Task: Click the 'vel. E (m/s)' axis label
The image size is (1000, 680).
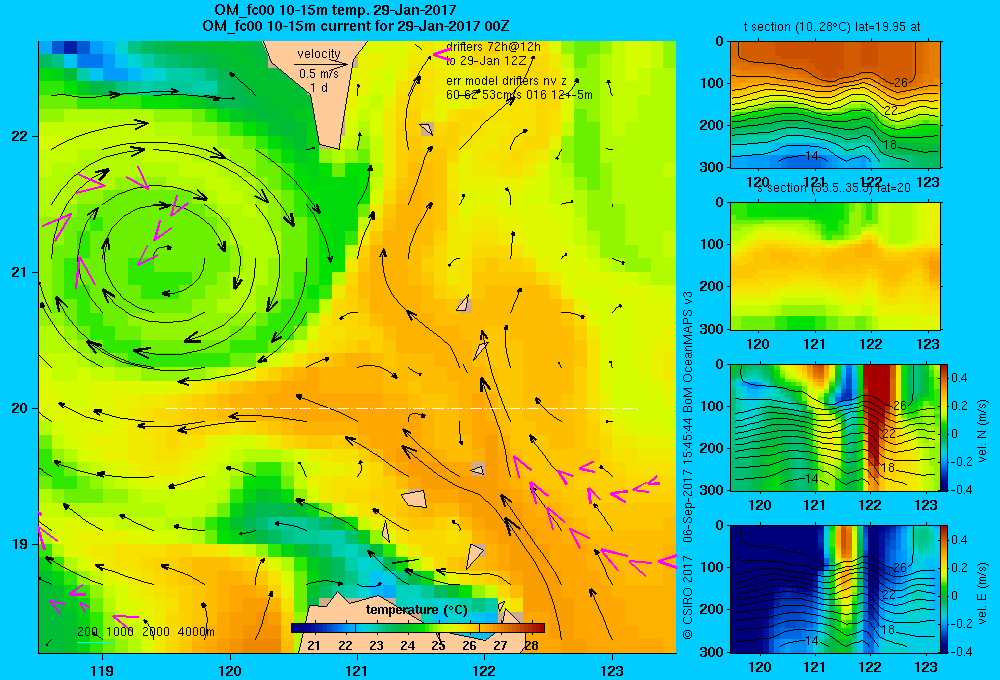Action: point(982,593)
